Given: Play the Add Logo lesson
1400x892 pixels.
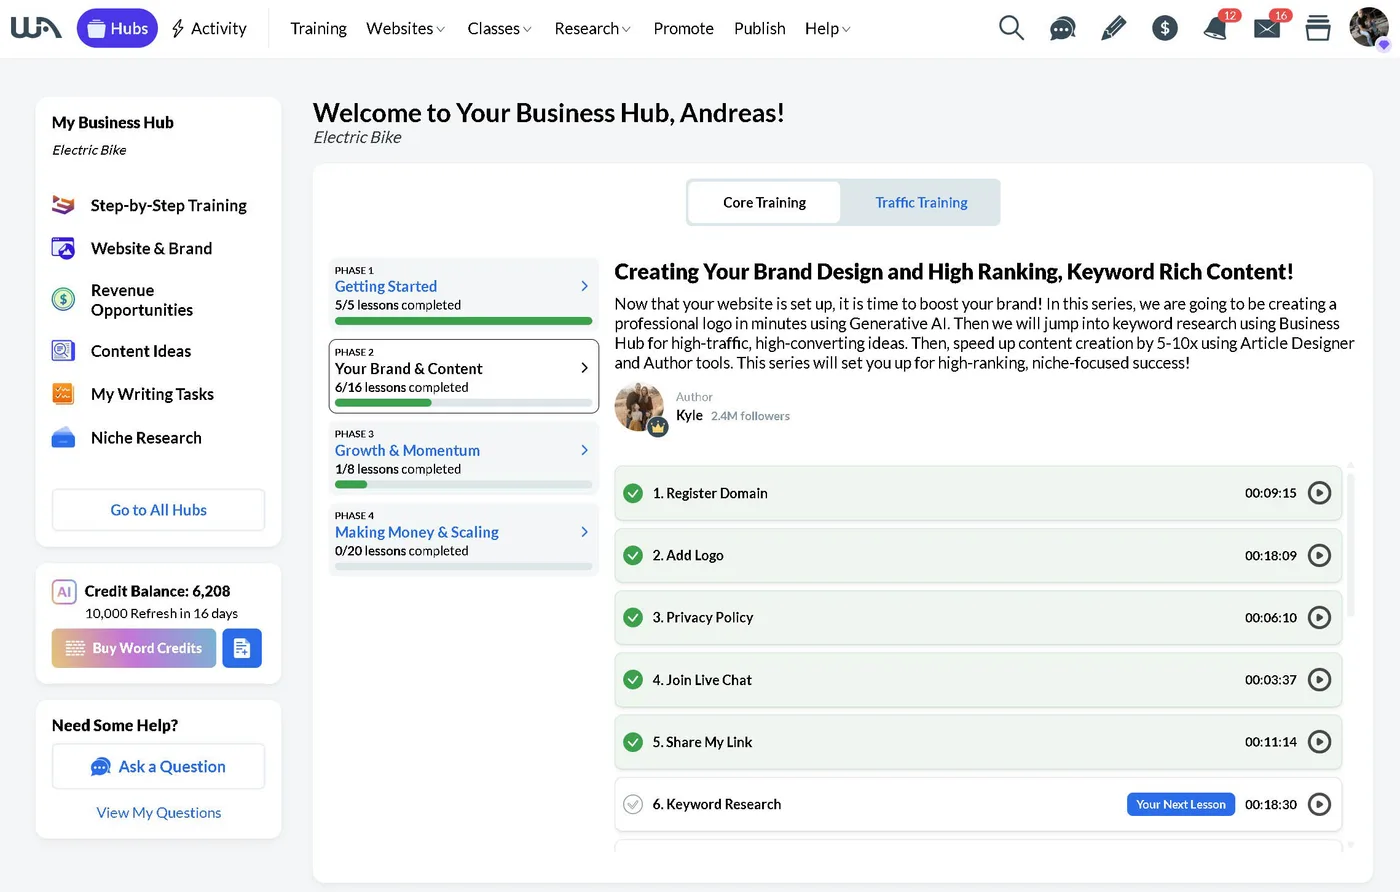Looking at the screenshot, I should (1320, 555).
